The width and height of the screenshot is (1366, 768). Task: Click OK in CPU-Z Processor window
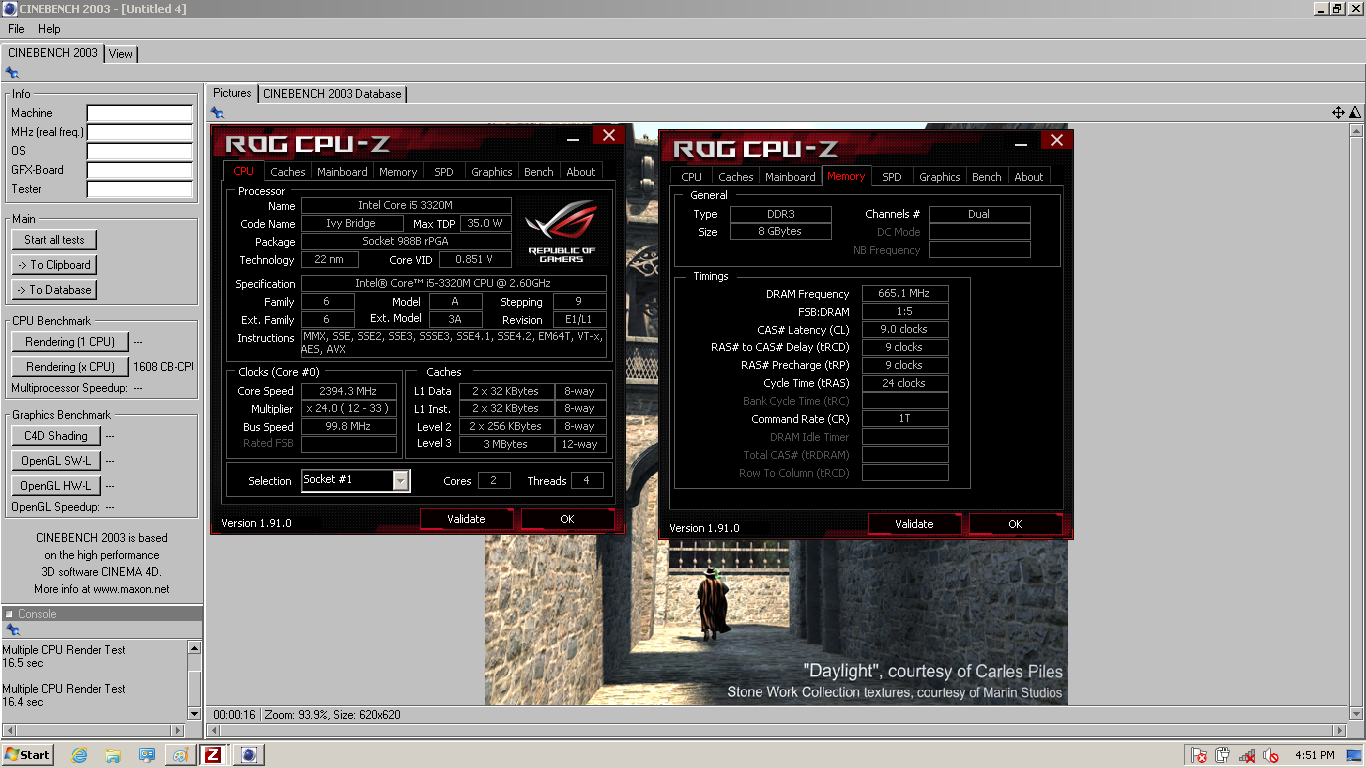pos(567,519)
